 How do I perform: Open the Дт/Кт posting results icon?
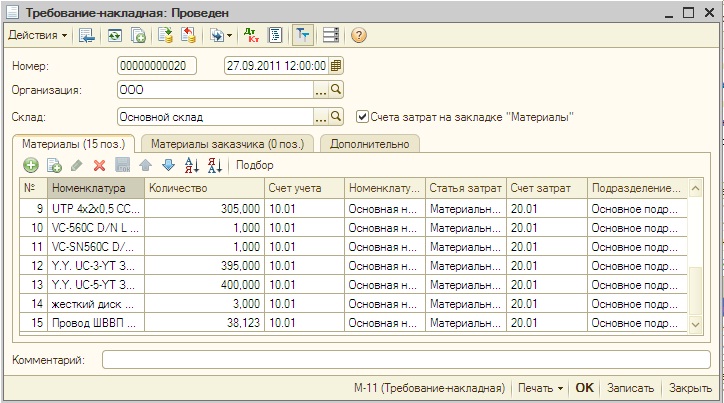pos(251,36)
